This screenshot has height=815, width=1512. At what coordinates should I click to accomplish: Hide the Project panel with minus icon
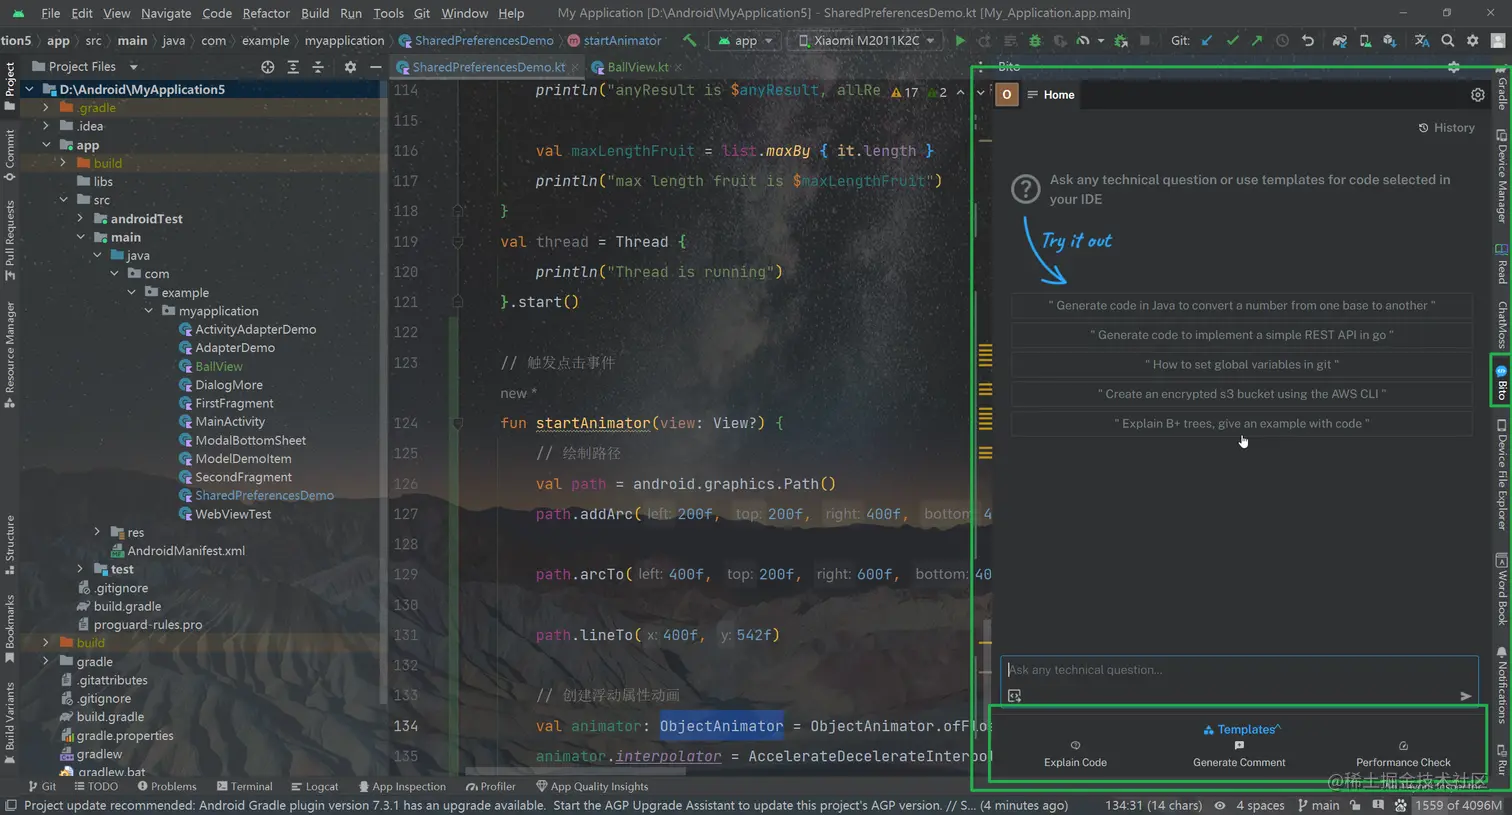pyautogui.click(x=375, y=67)
